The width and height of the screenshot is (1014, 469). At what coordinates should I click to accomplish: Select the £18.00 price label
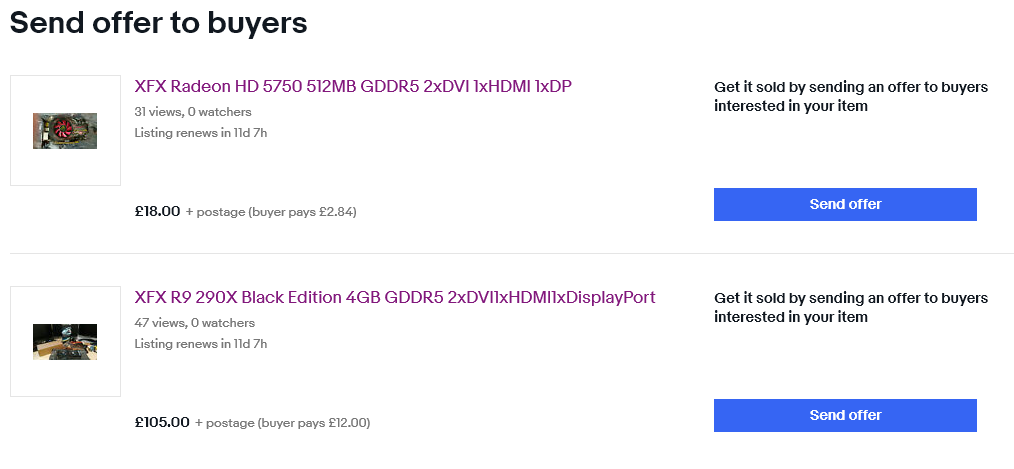pyautogui.click(x=158, y=211)
